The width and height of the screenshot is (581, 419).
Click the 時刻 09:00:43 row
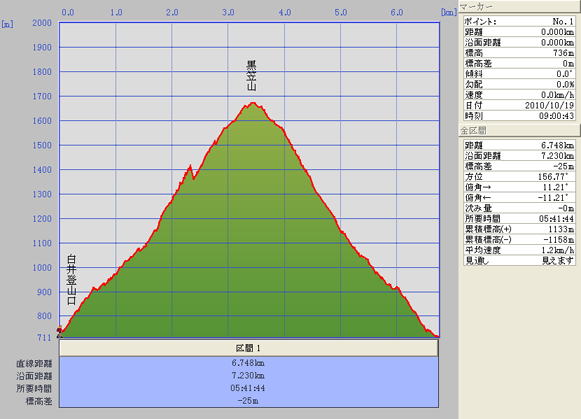(x=519, y=116)
